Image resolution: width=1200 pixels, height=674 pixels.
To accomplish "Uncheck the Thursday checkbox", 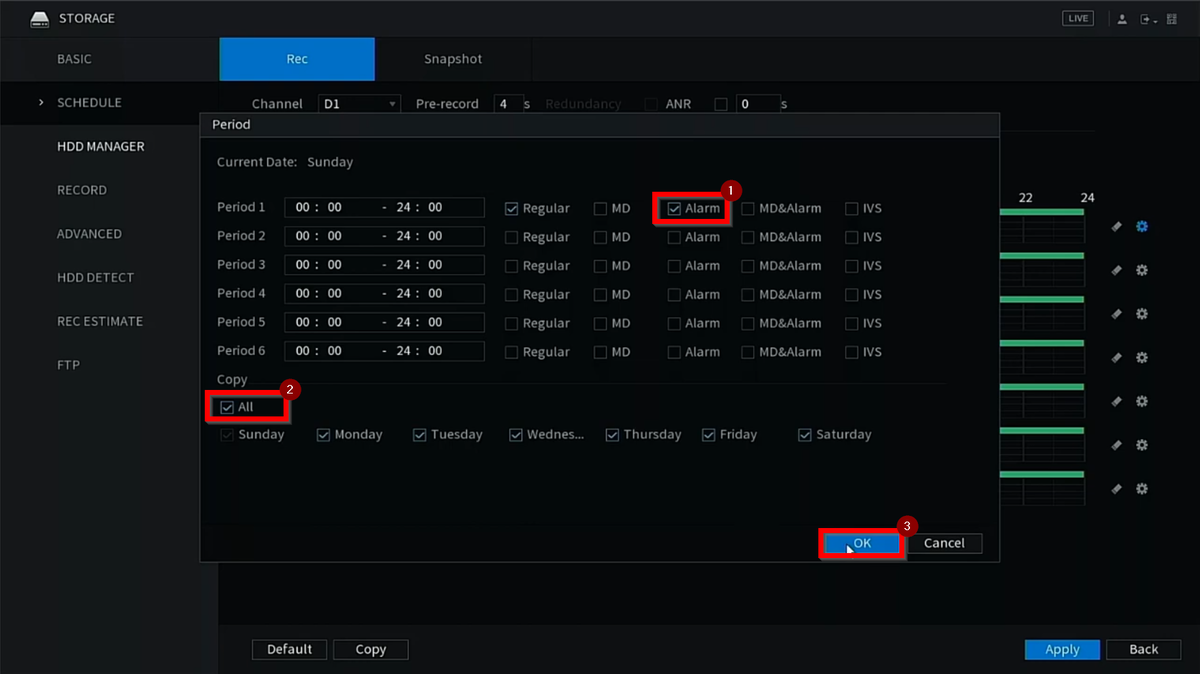I will (612, 435).
